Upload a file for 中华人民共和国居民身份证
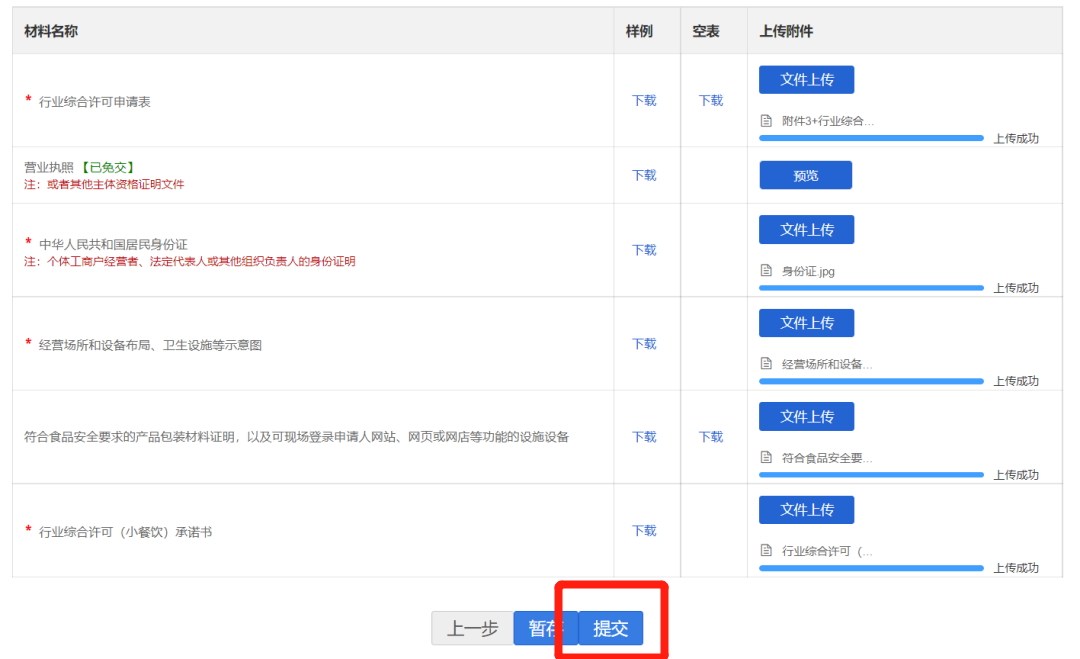The image size is (1080, 659). 806,229
